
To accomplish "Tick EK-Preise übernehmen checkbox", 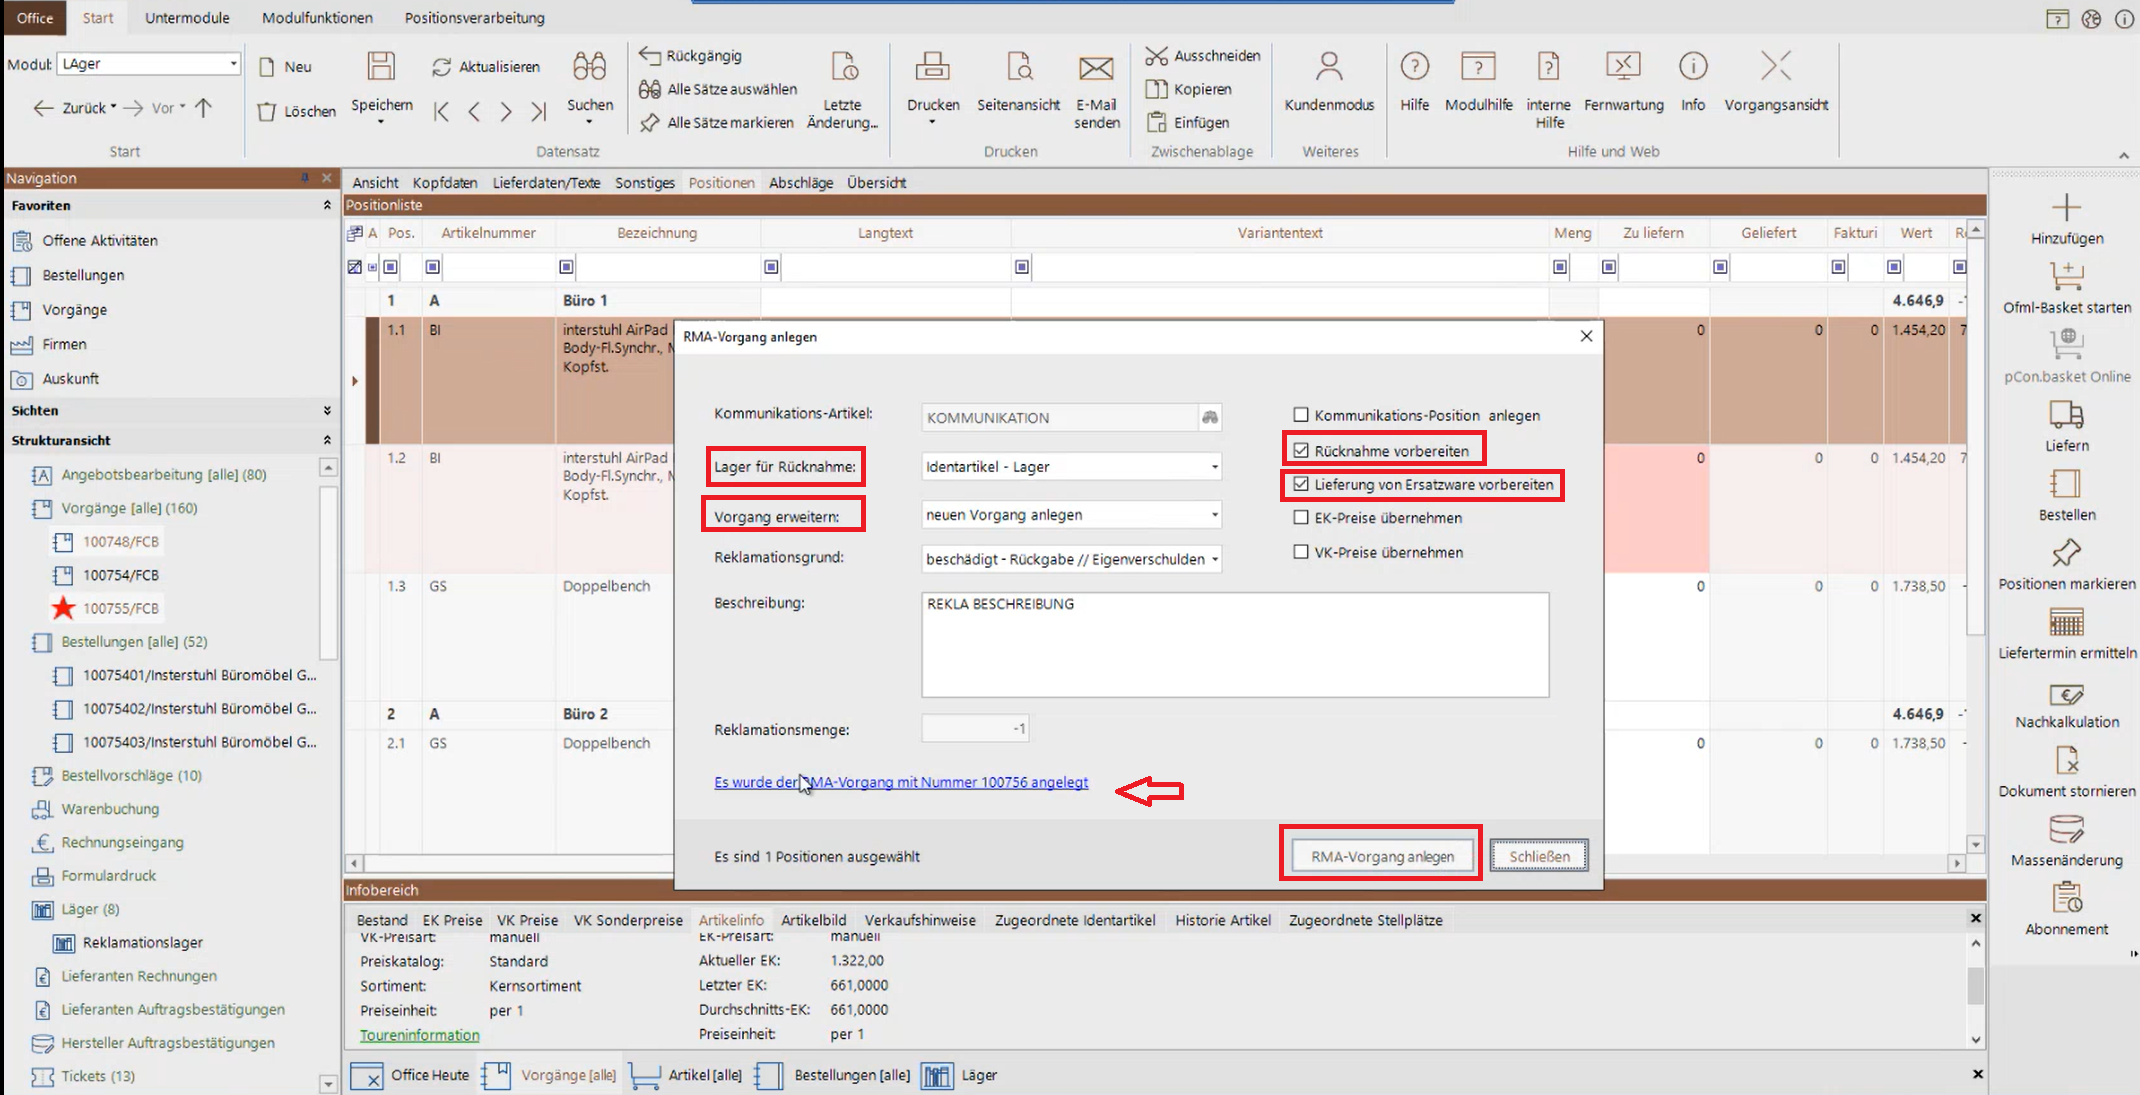I will [1301, 518].
